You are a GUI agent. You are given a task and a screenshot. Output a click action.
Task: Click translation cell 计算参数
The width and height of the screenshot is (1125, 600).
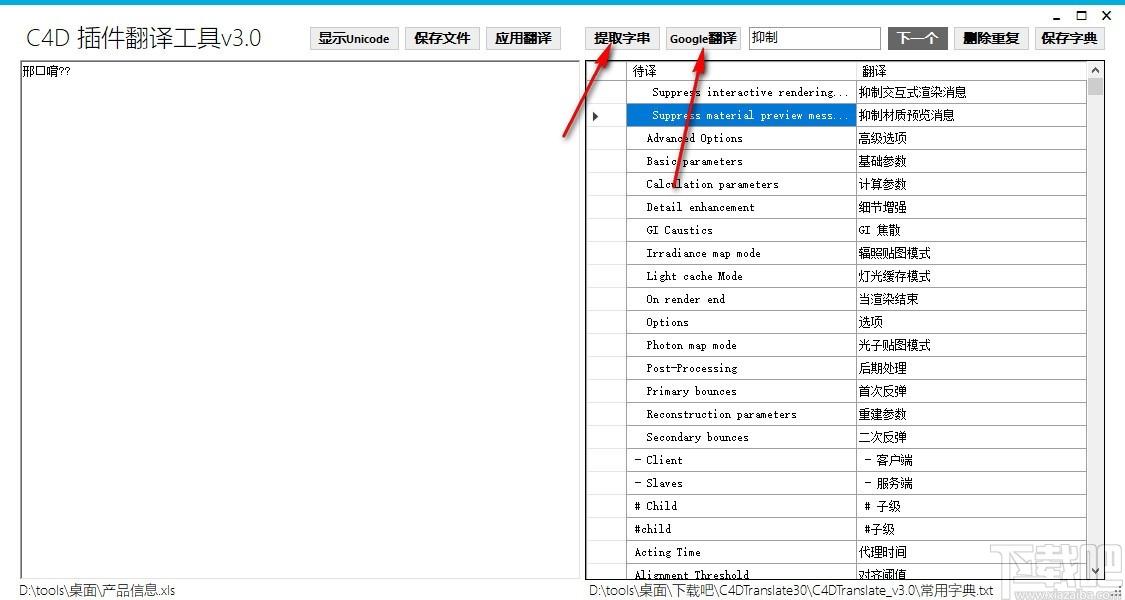(971, 184)
